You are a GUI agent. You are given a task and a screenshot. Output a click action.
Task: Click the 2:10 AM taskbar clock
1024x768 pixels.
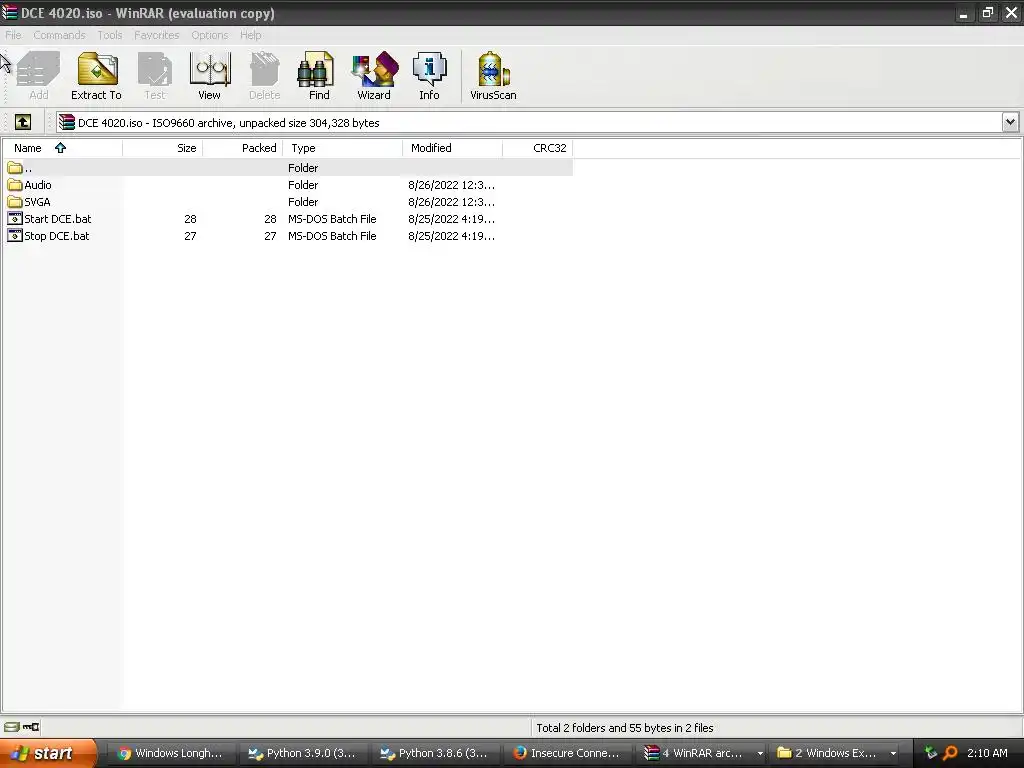pos(987,753)
